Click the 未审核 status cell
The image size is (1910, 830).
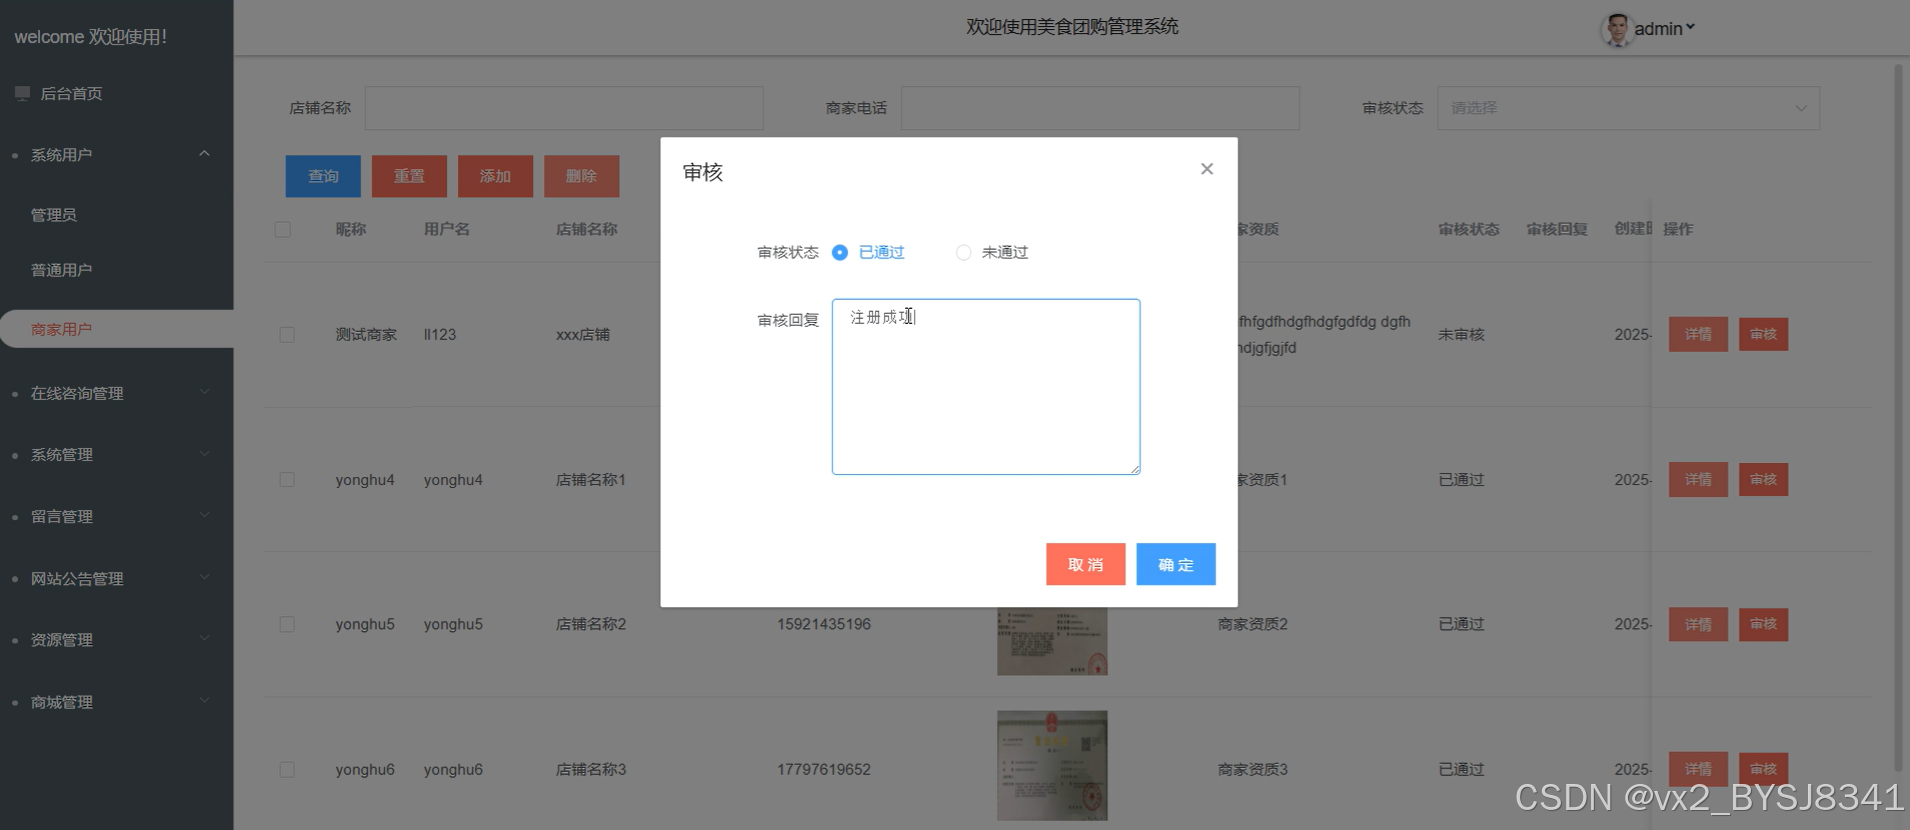click(x=1461, y=334)
